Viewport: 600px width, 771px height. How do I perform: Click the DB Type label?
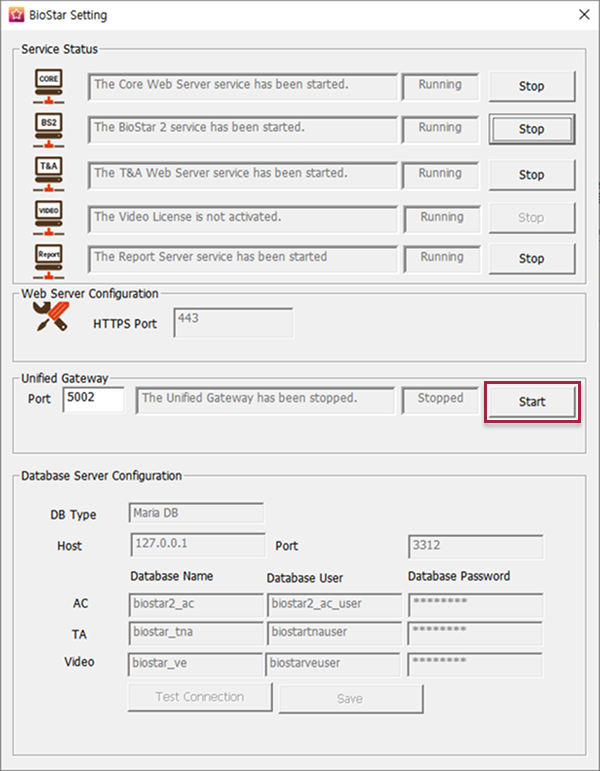(73, 515)
